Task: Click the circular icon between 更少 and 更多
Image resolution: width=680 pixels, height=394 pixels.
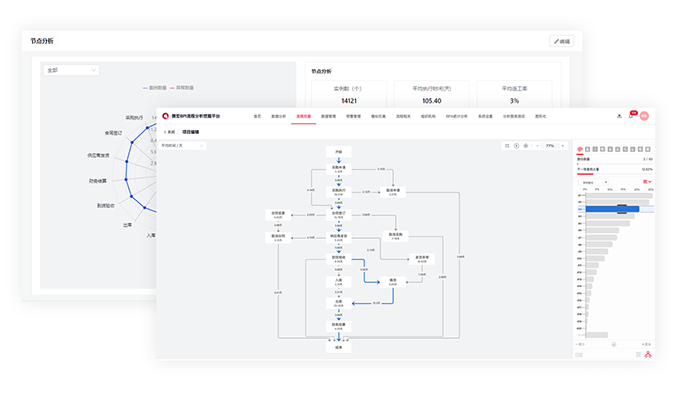Action: point(614,344)
